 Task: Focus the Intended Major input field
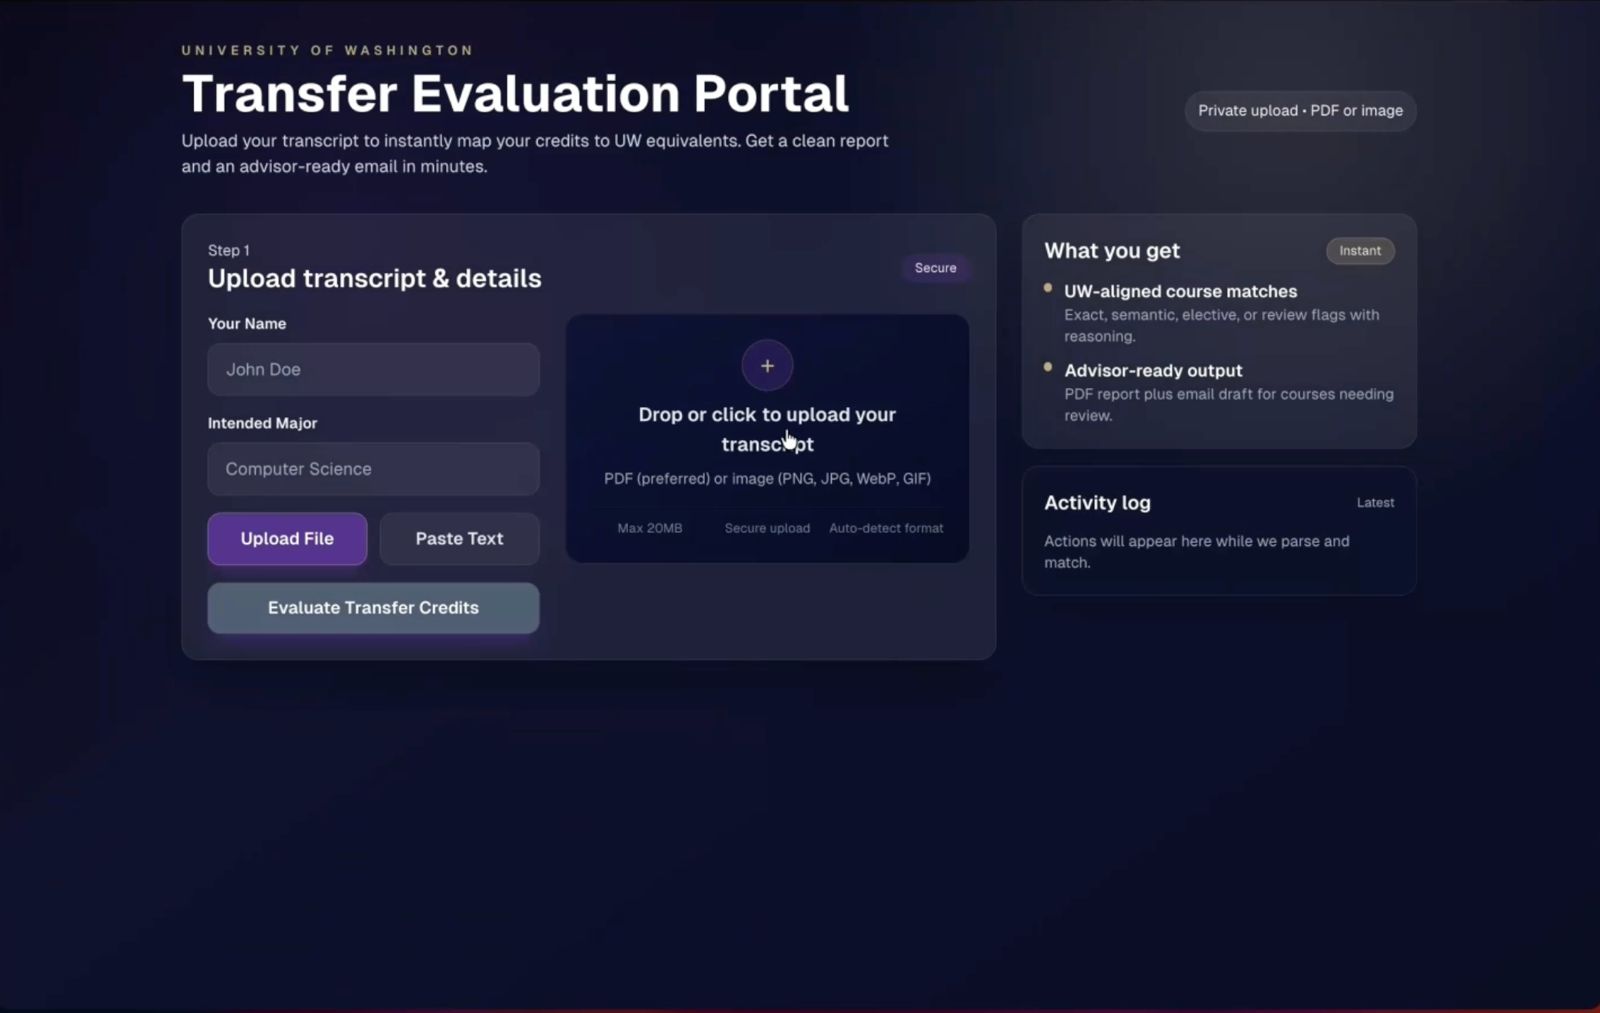[373, 469]
